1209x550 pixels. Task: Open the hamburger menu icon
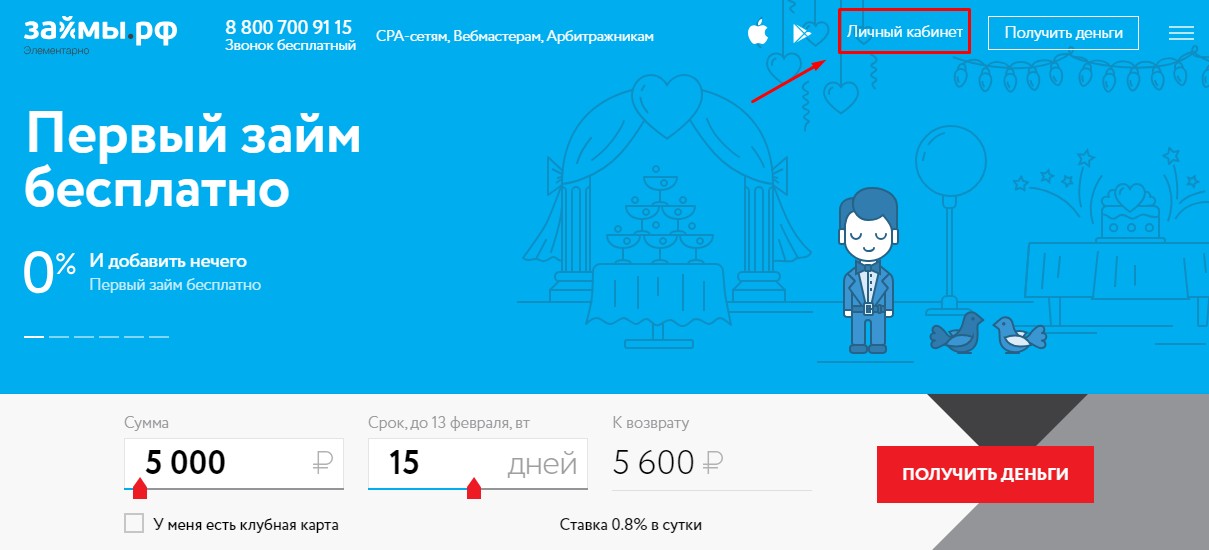pyautogui.click(x=1181, y=33)
